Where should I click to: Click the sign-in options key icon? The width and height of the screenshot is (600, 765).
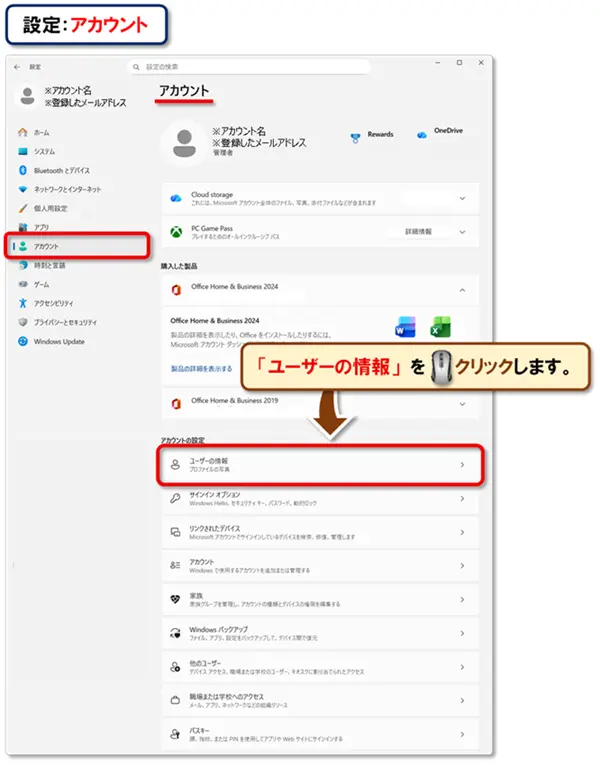(175, 498)
